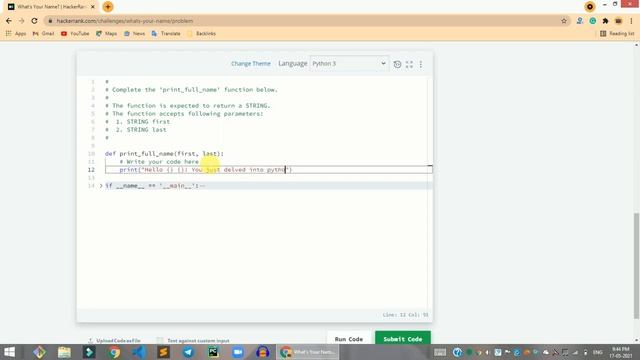The image size is (640, 360).
Task: Click the page vertical scrollbar
Action: [x=636, y=265]
